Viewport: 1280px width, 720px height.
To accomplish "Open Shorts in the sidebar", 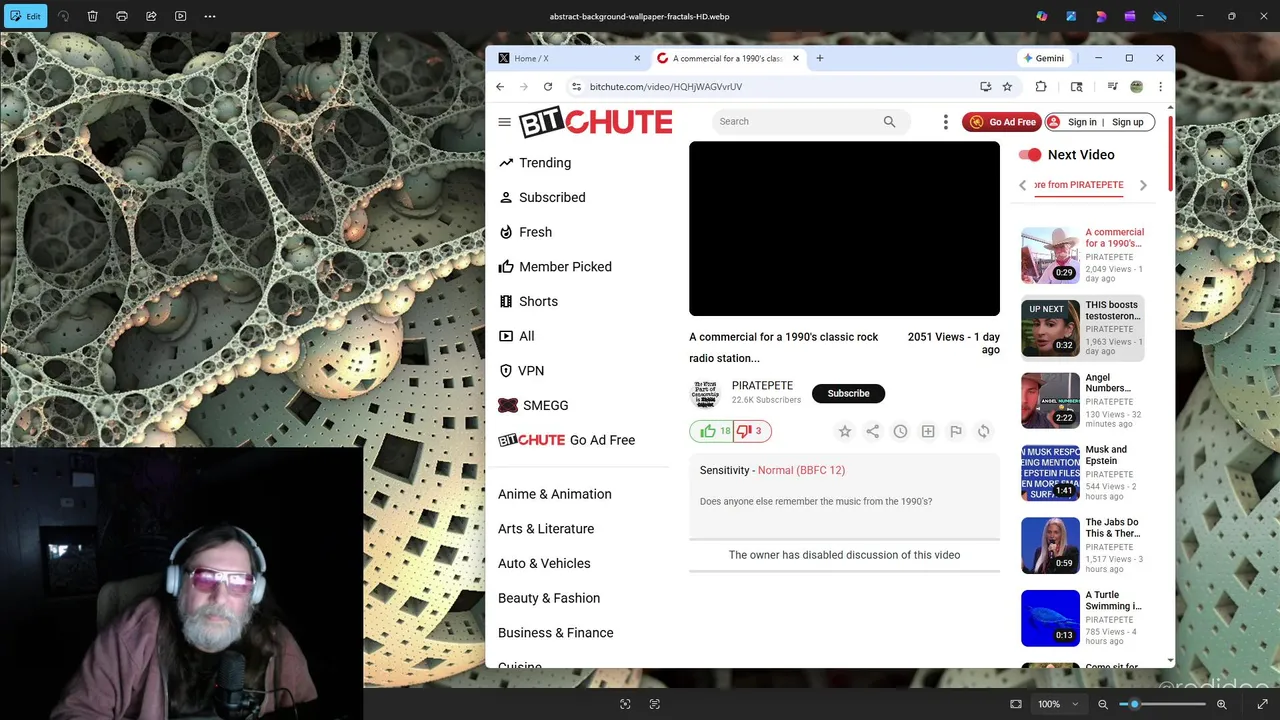I will pyautogui.click(x=538, y=301).
